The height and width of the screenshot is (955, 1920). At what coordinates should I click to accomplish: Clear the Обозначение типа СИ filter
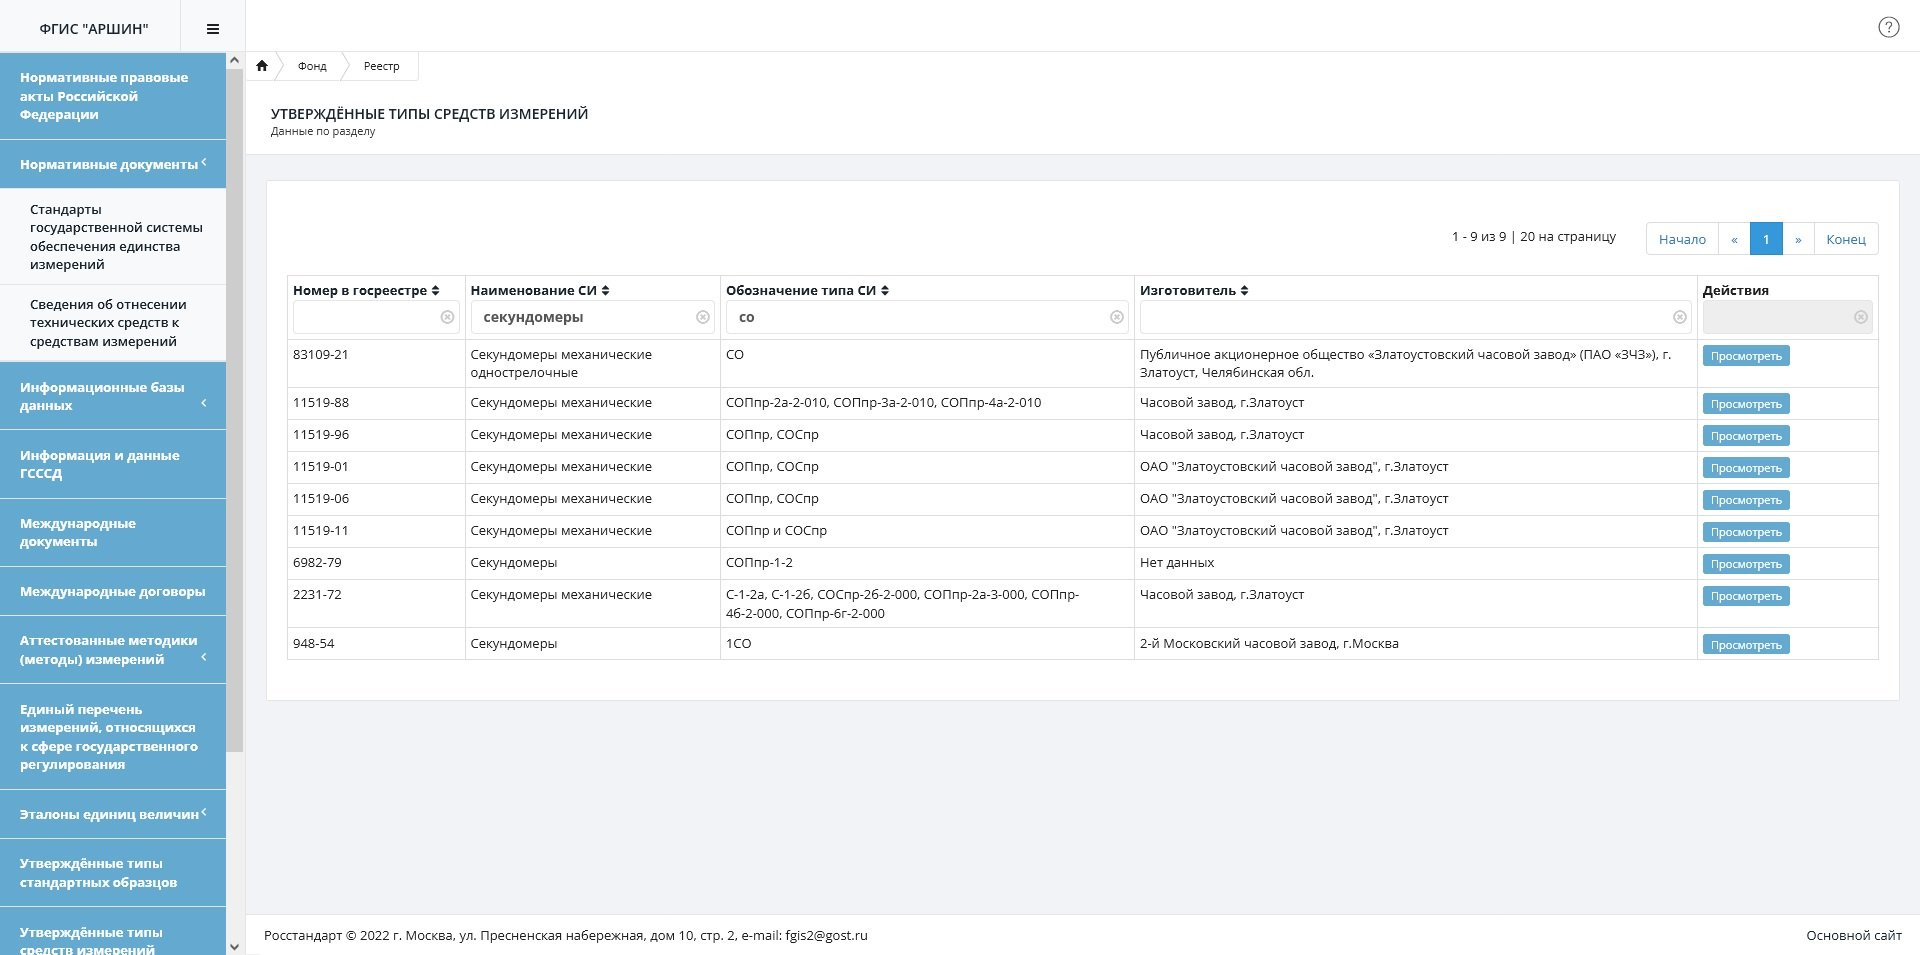pos(1117,317)
